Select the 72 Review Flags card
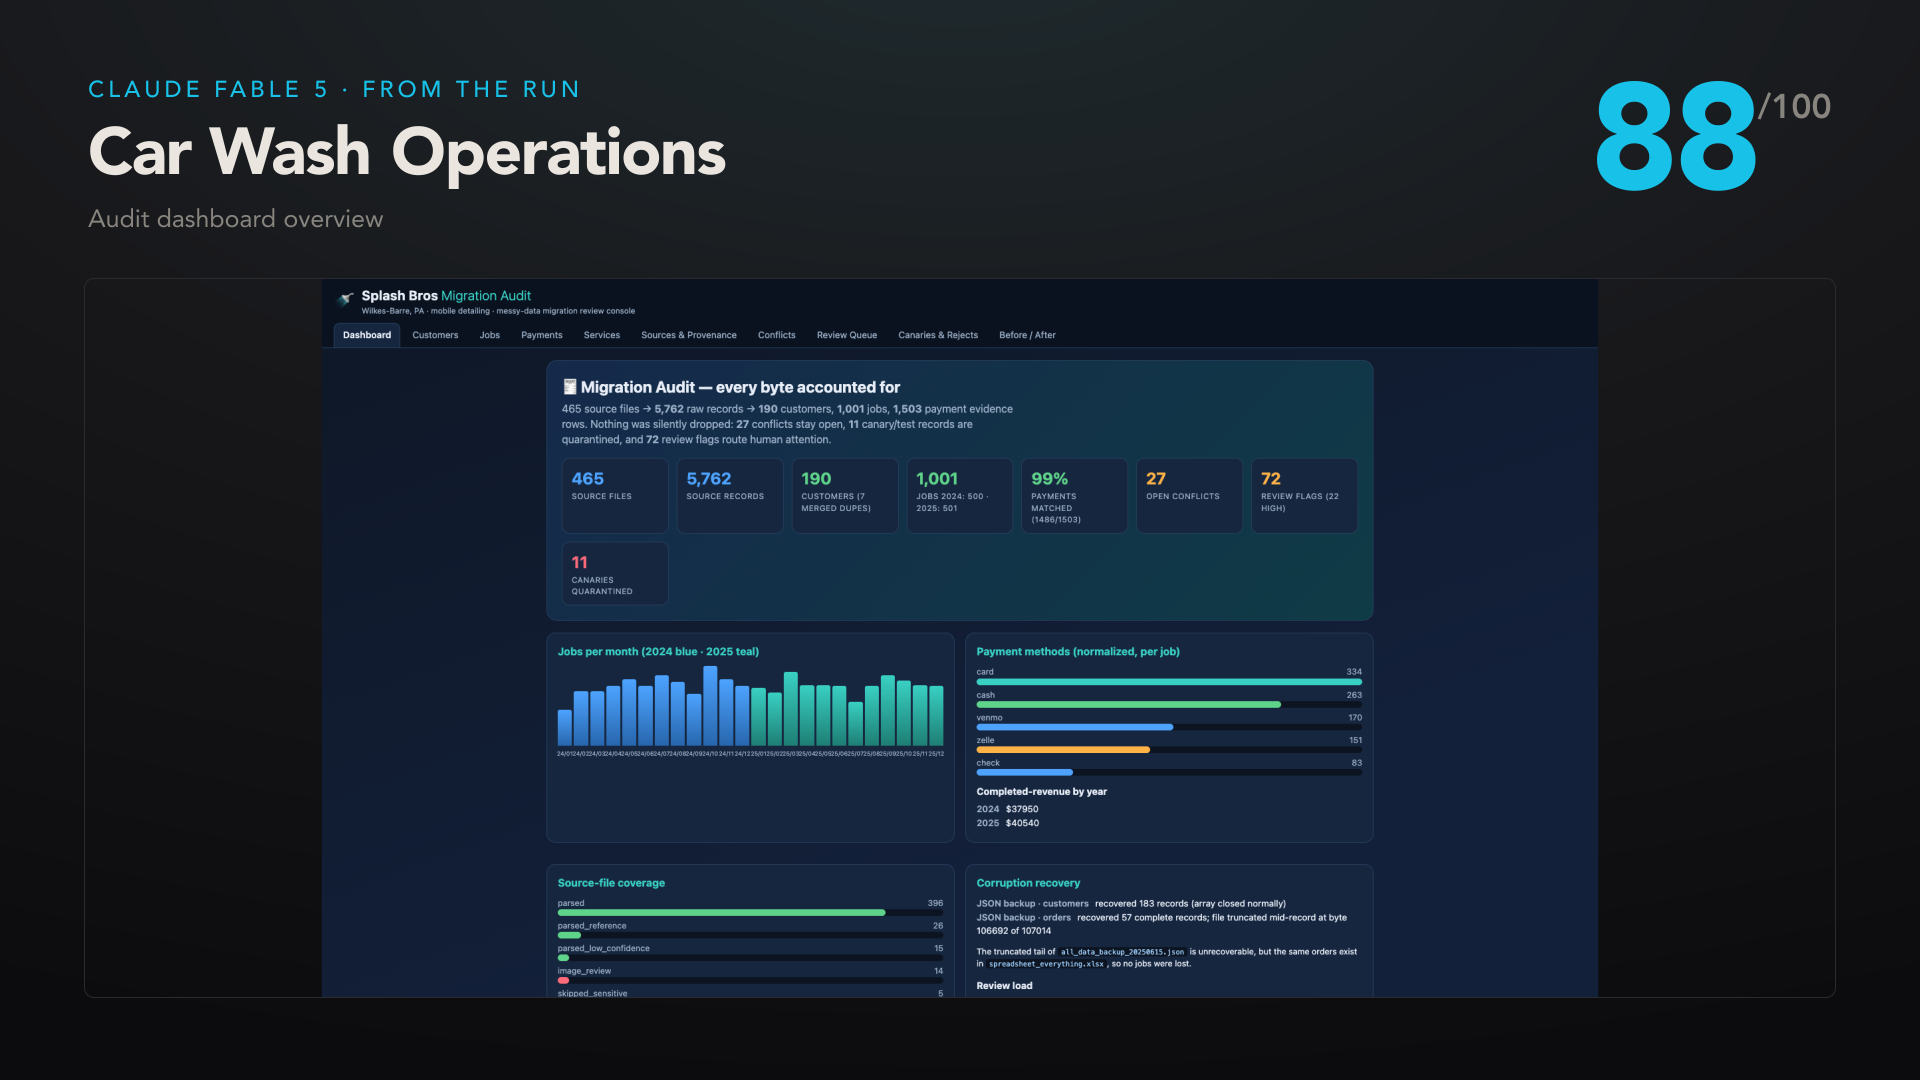Screen dimensions: 1920x1080 1304,495
